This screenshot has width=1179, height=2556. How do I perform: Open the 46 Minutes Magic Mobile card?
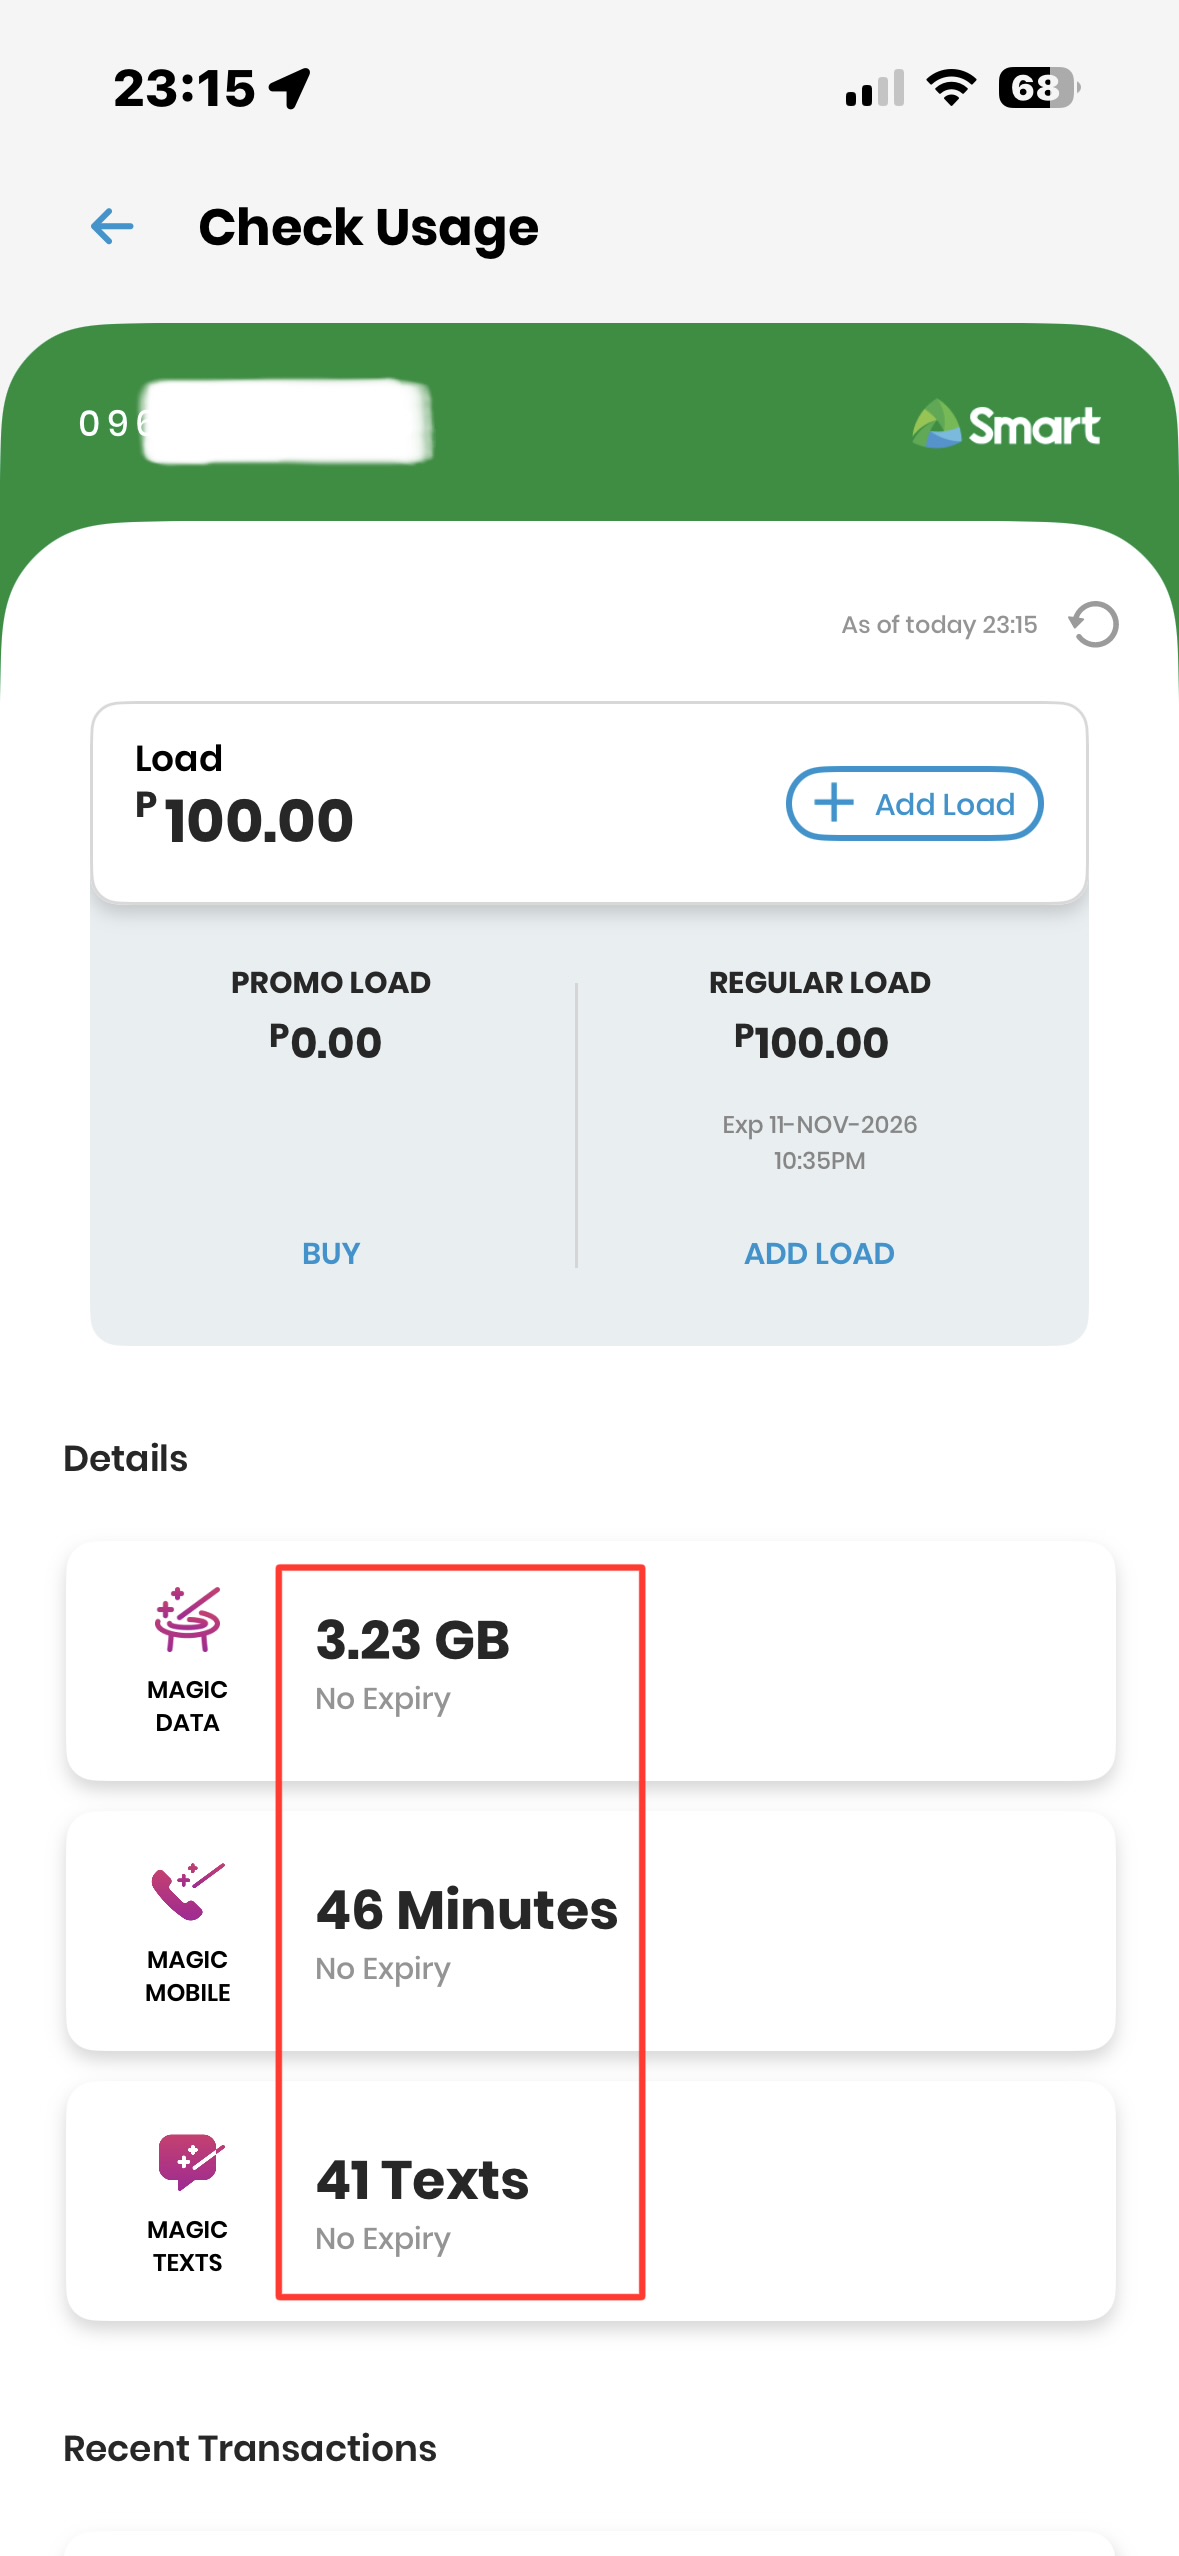pyautogui.click(x=590, y=1931)
